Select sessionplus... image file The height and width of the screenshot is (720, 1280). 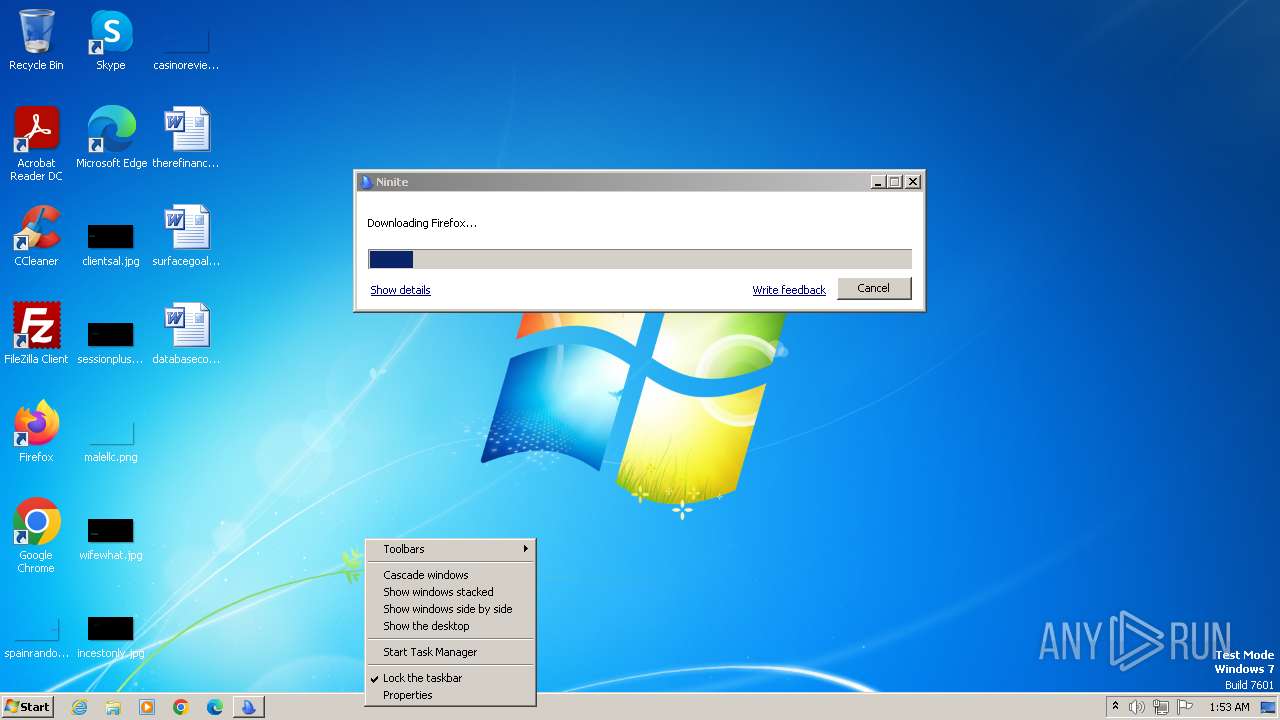click(x=111, y=342)
